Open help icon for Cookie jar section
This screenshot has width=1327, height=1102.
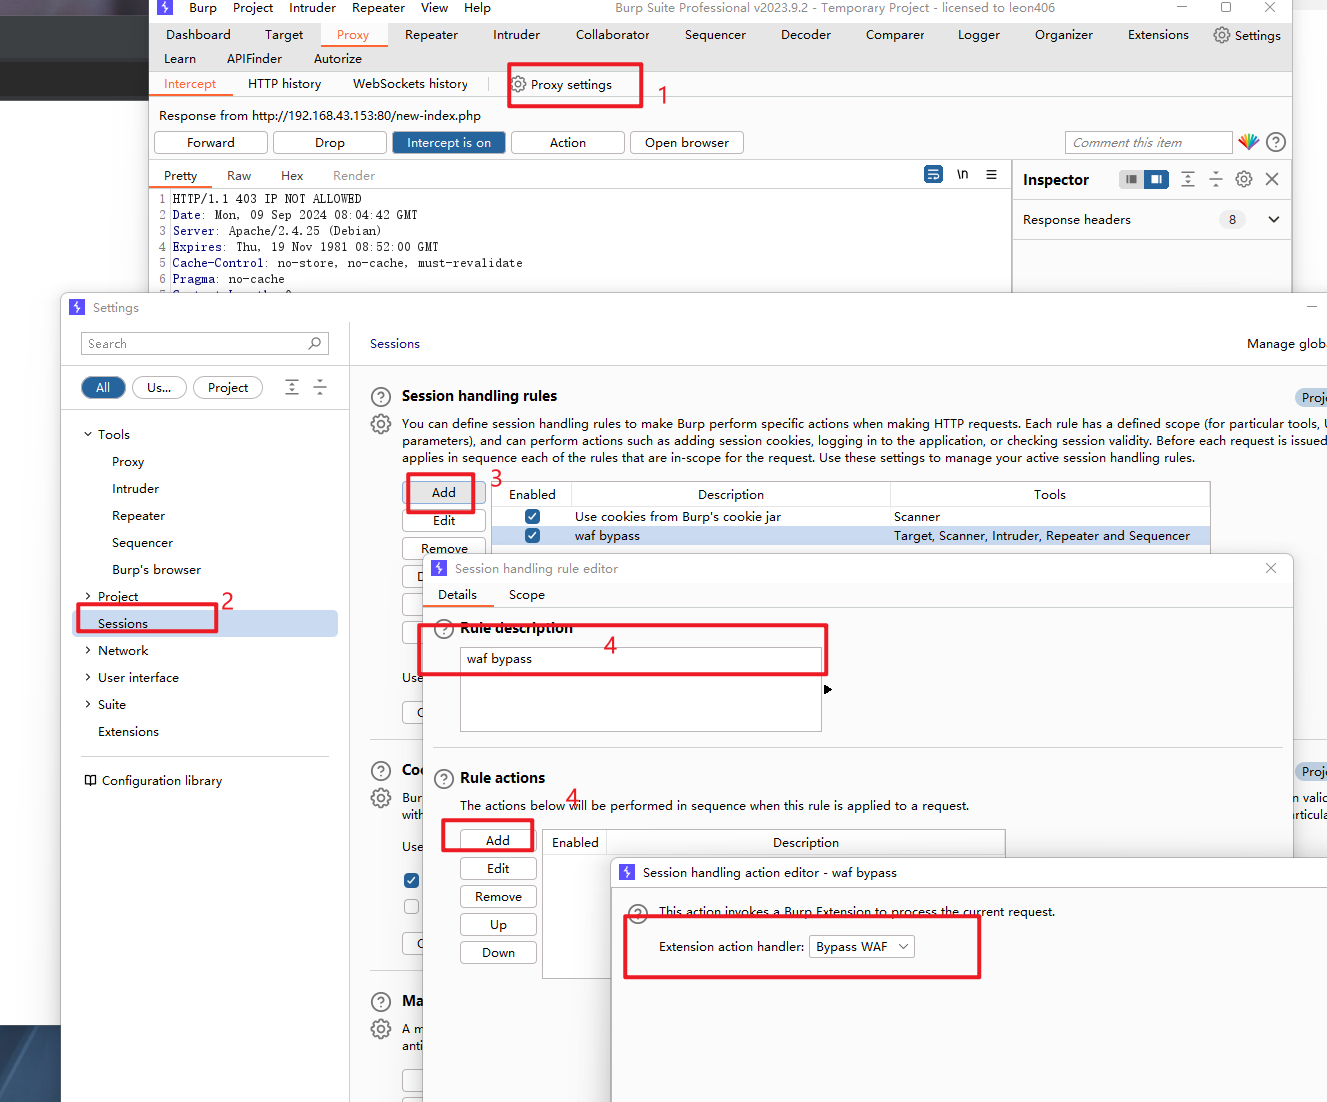381,770
